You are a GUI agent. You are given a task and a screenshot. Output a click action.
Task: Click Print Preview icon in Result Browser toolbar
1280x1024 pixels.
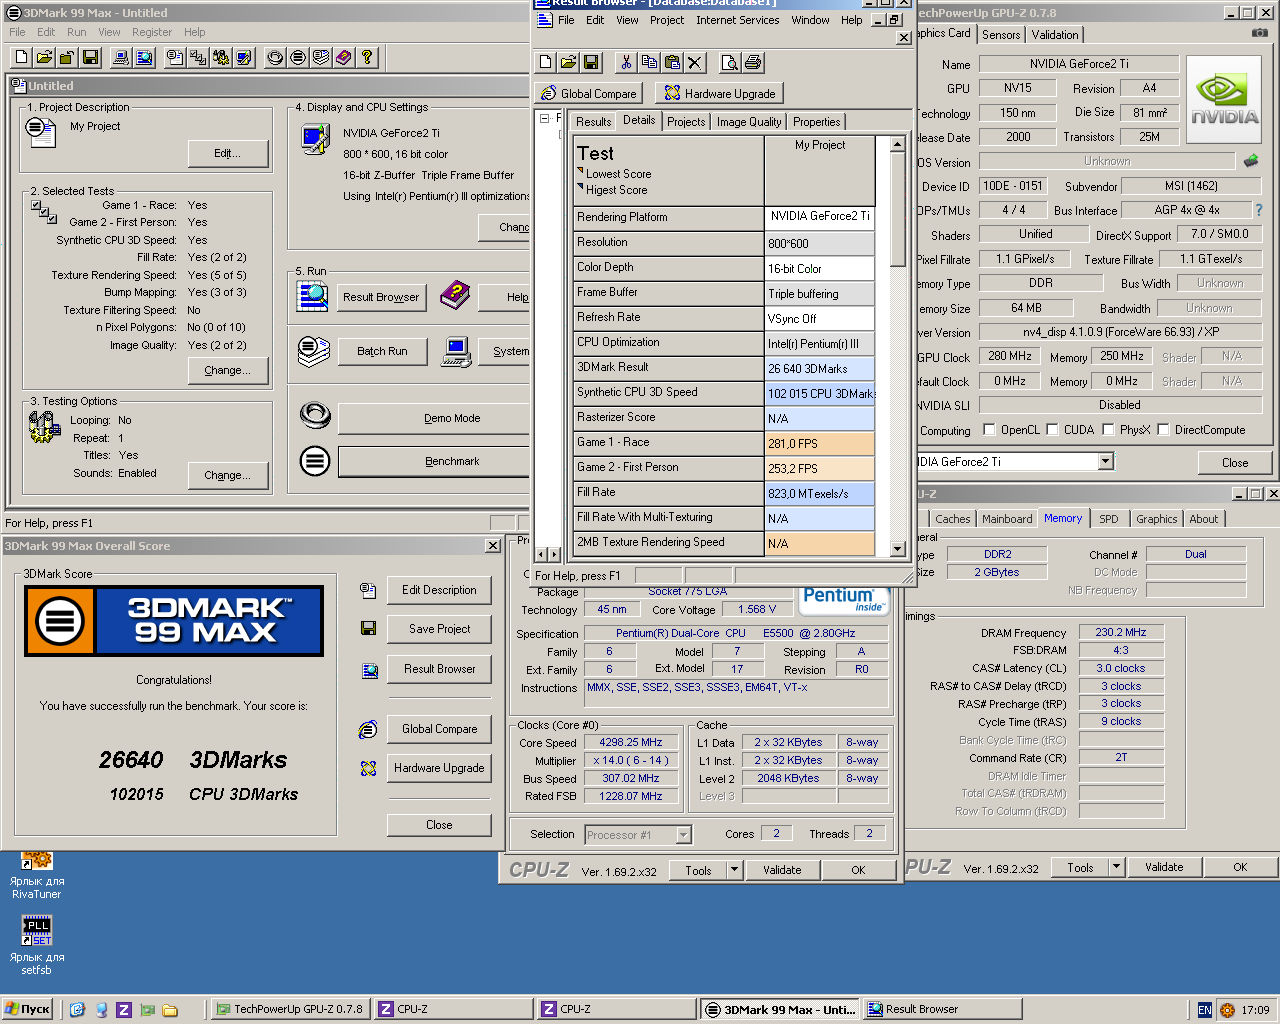pos(730,62)
